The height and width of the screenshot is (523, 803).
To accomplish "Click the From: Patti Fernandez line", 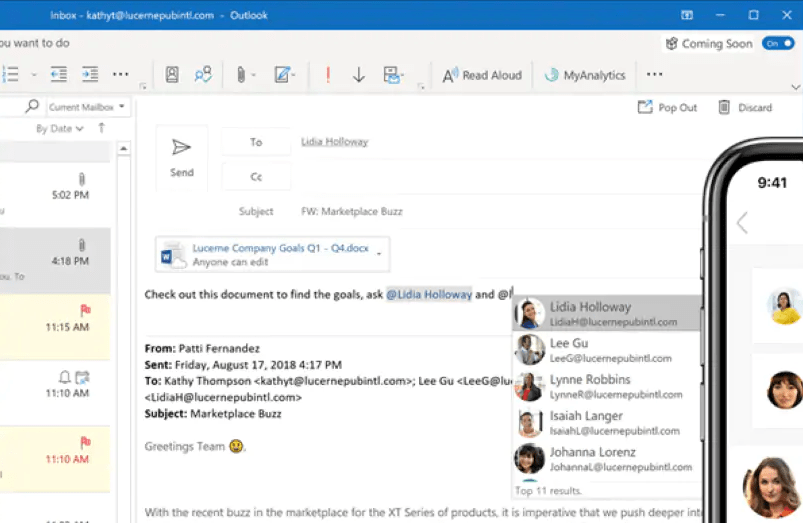I will click(x=202, y=348).
